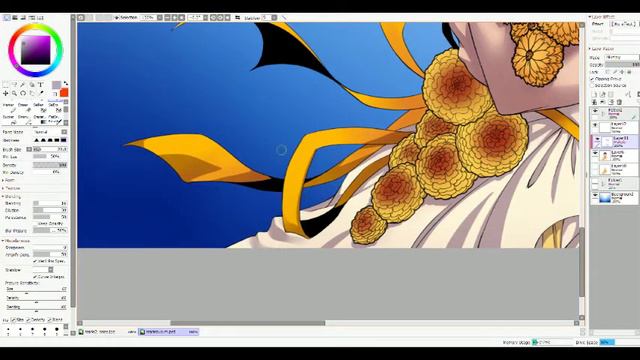Select the magic wand tool
The image size is (640, 360).
click(x=23, y=84)
